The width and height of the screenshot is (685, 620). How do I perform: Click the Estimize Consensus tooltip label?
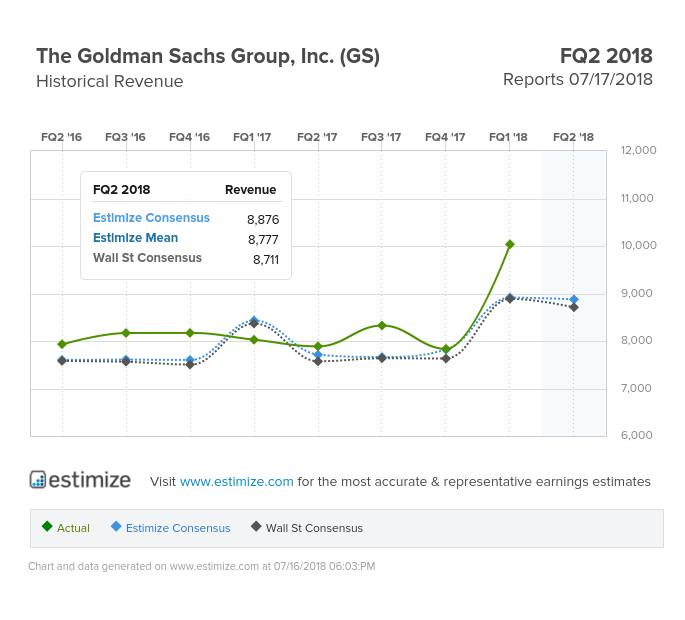pyautogui.click(x=151, y=218)
